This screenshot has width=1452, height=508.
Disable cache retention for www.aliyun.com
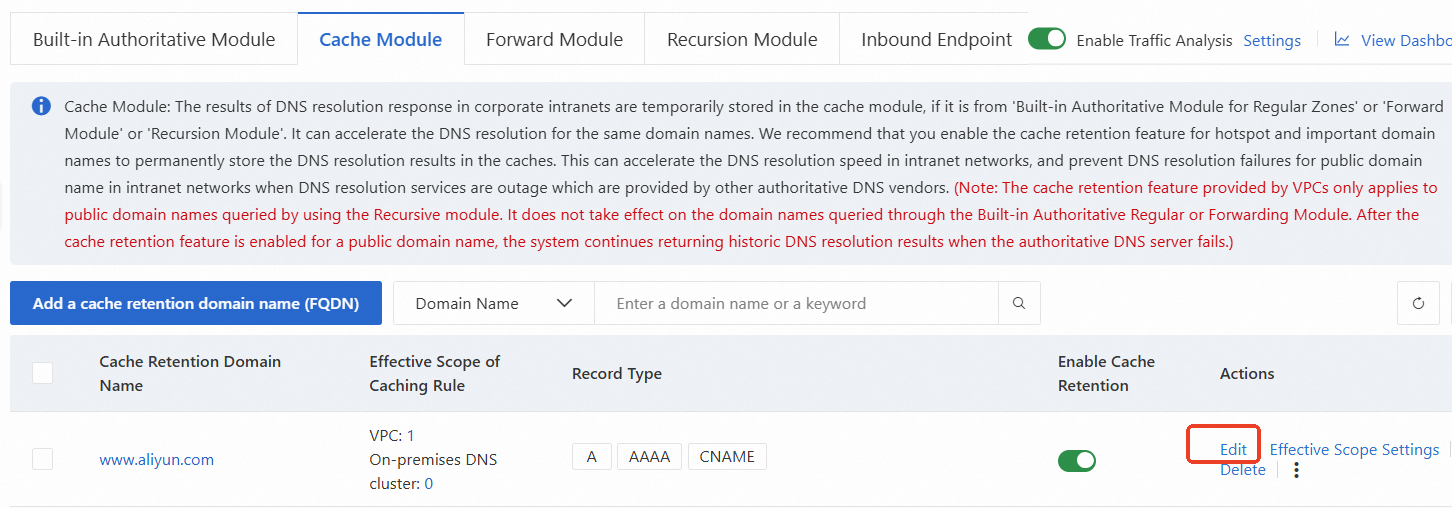point(1076,460)
